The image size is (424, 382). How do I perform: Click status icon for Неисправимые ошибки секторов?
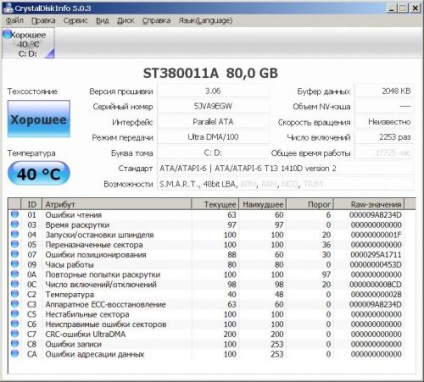(x=15, y=324)
